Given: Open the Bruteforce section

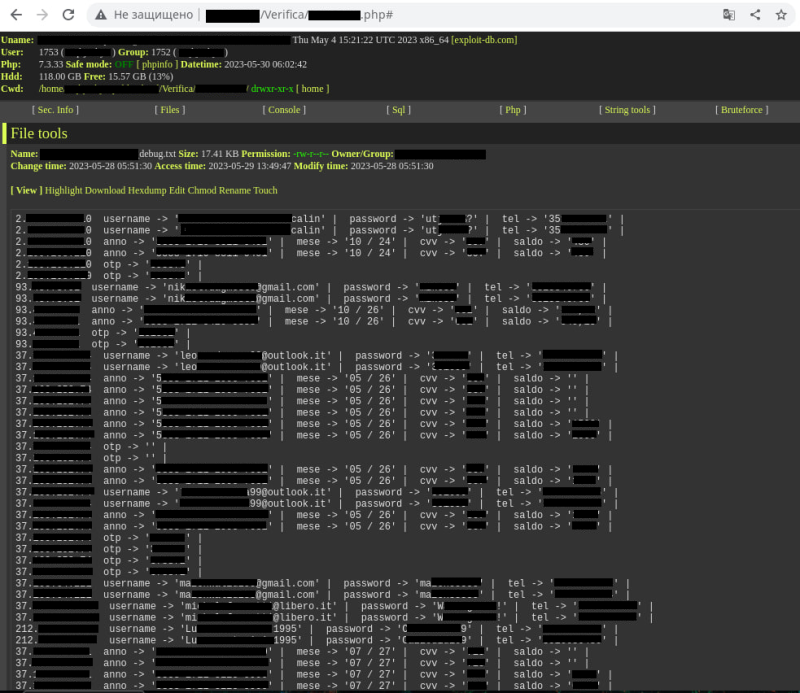Looking at the screenshot, I should (740, 109).
